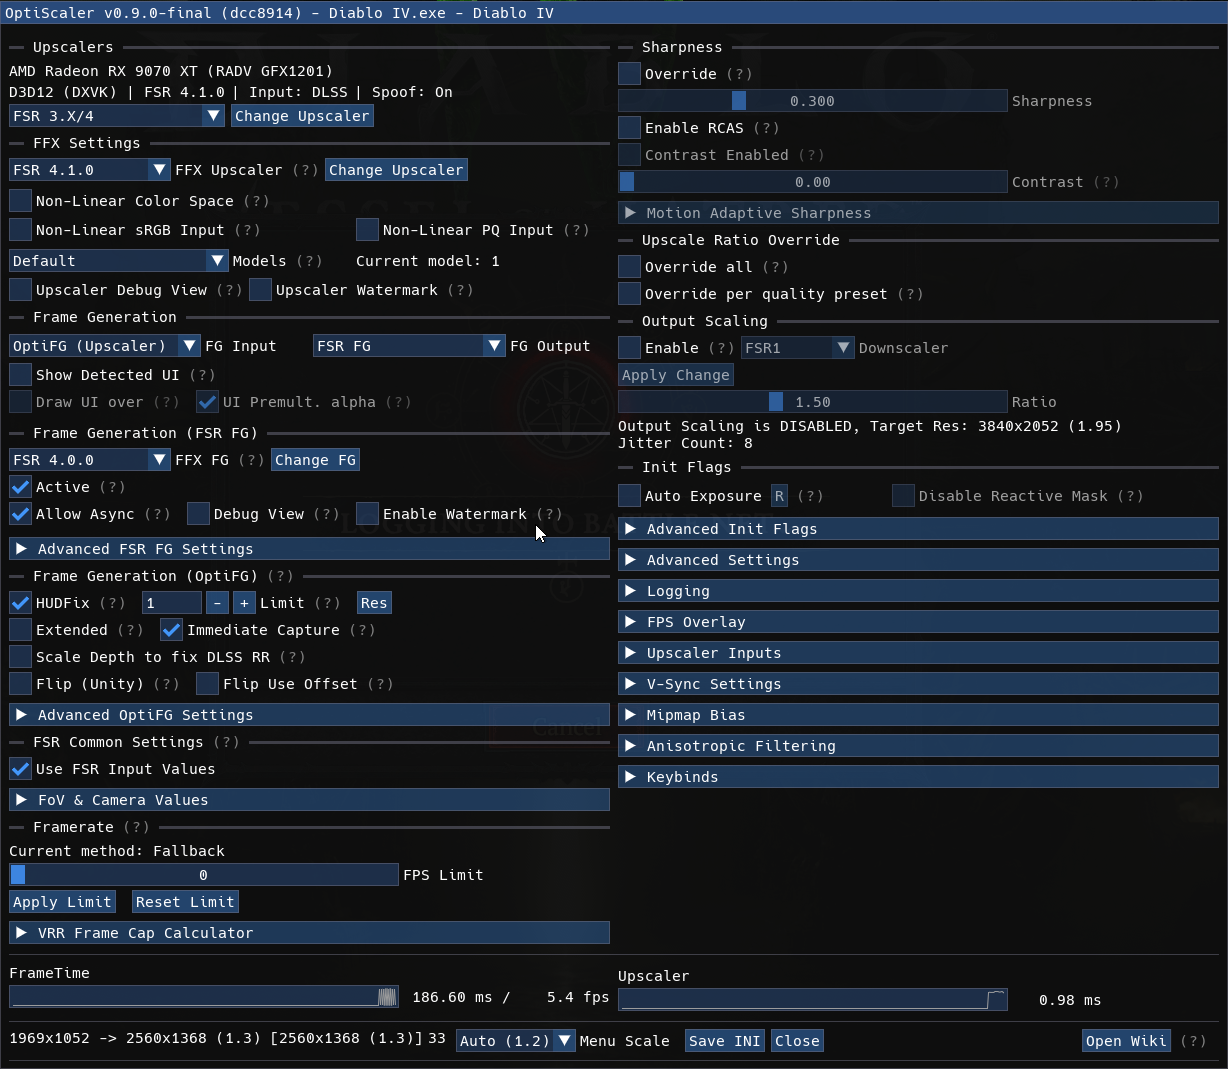
Task: Expand Advanced Init Flags
Action: click(918, 529)
